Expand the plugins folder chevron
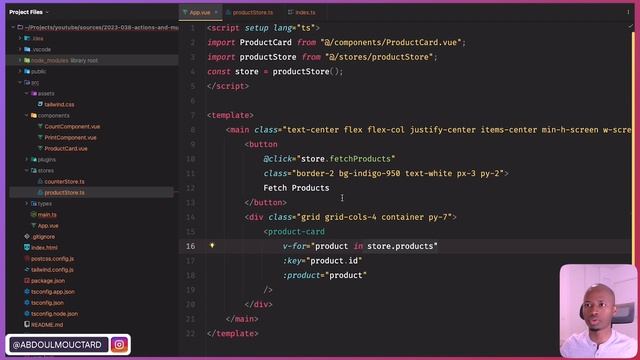 coord(27,160)
